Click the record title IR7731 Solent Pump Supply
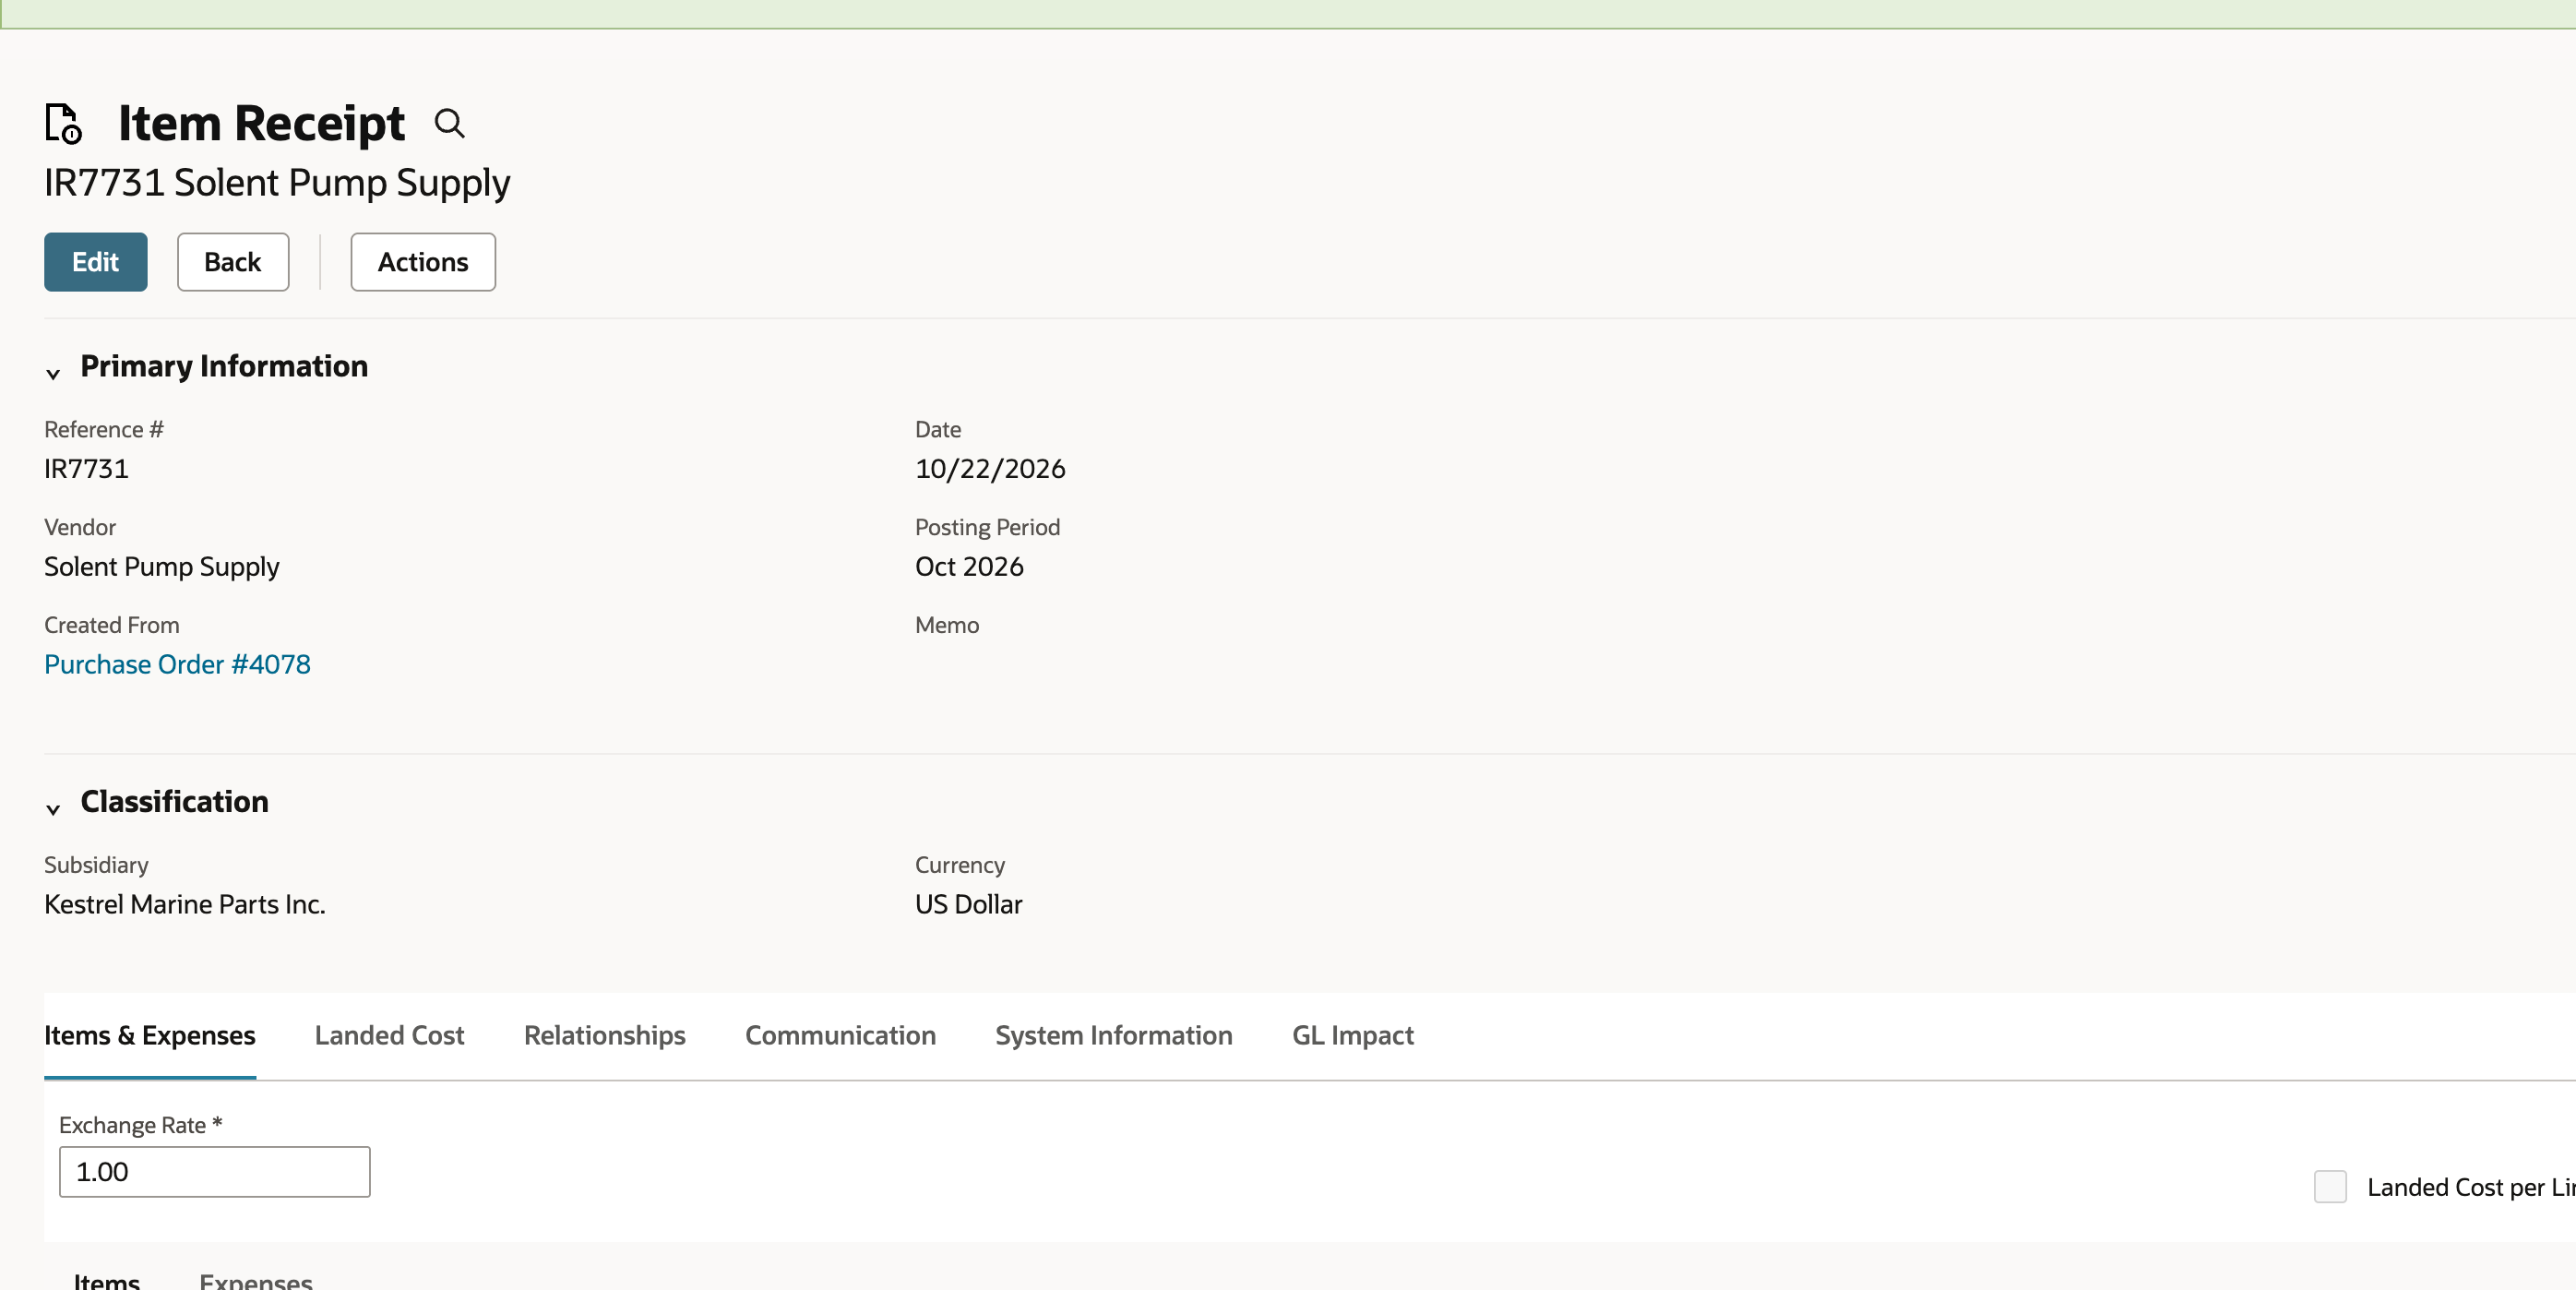This screenshot has height=1290, width=2576. tap(277, 183)
